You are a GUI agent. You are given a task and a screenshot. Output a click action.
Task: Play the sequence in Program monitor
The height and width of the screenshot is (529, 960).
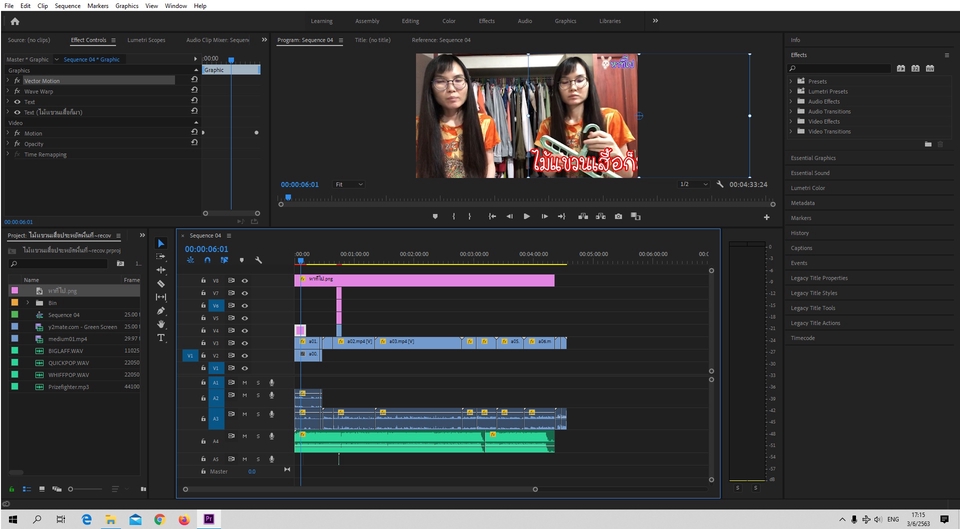pos(527,216)
